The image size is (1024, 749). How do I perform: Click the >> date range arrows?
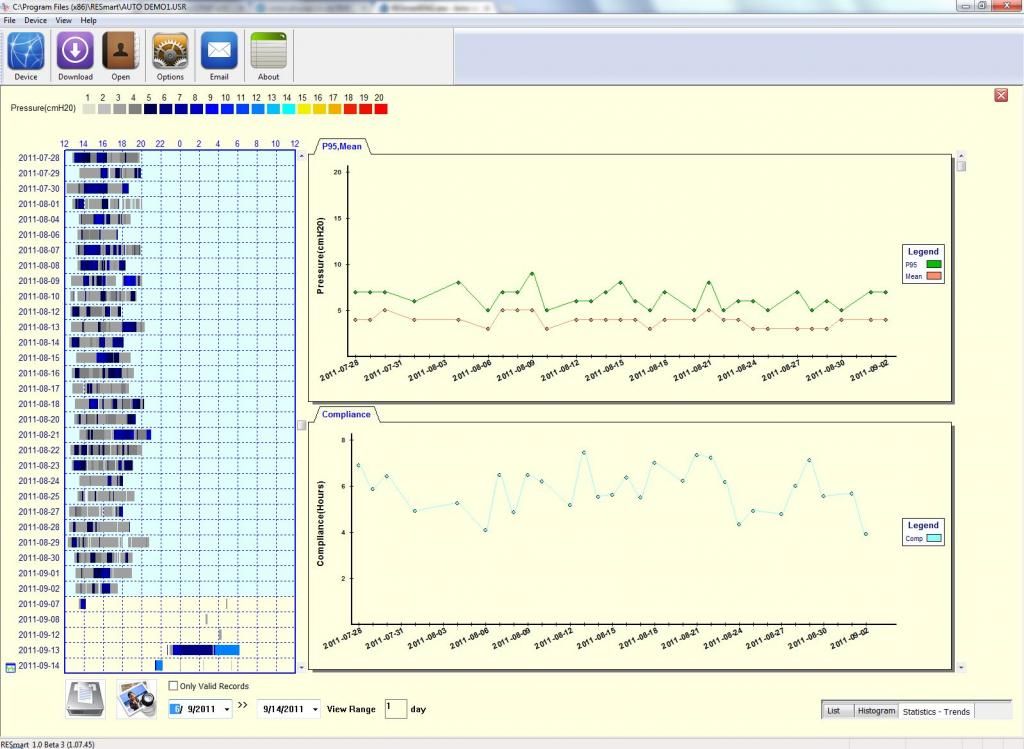click(x=243, y=705)
